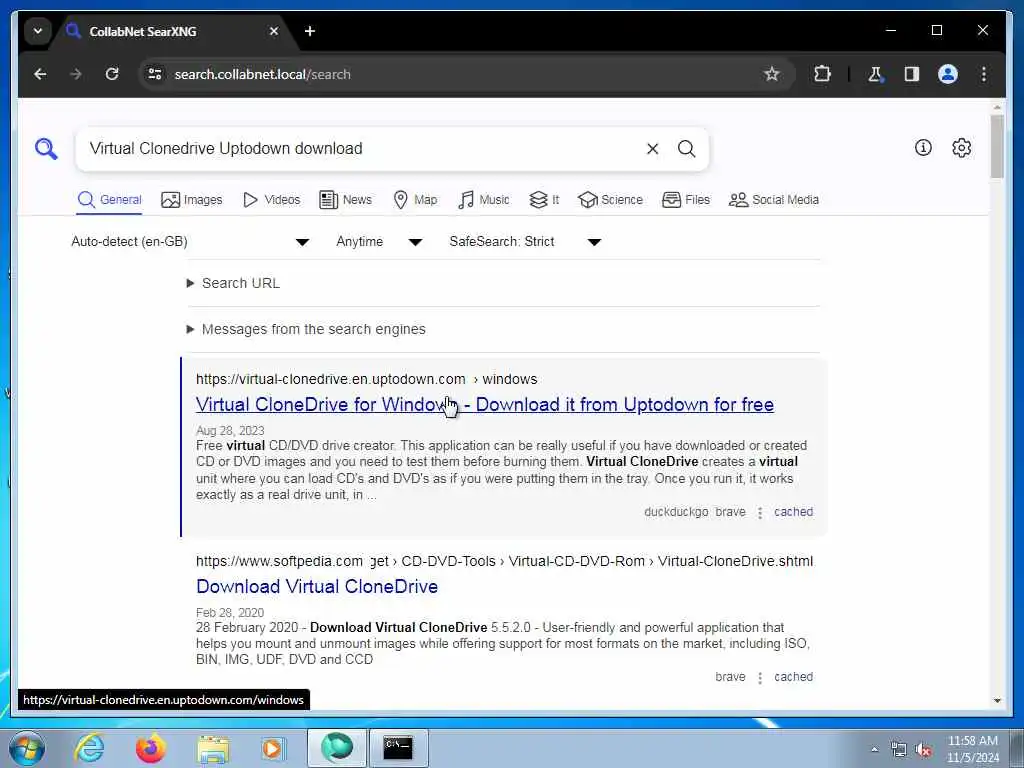Open cached version of Uptodown result
The image size is (1024, 768).
tap(793, 512)
